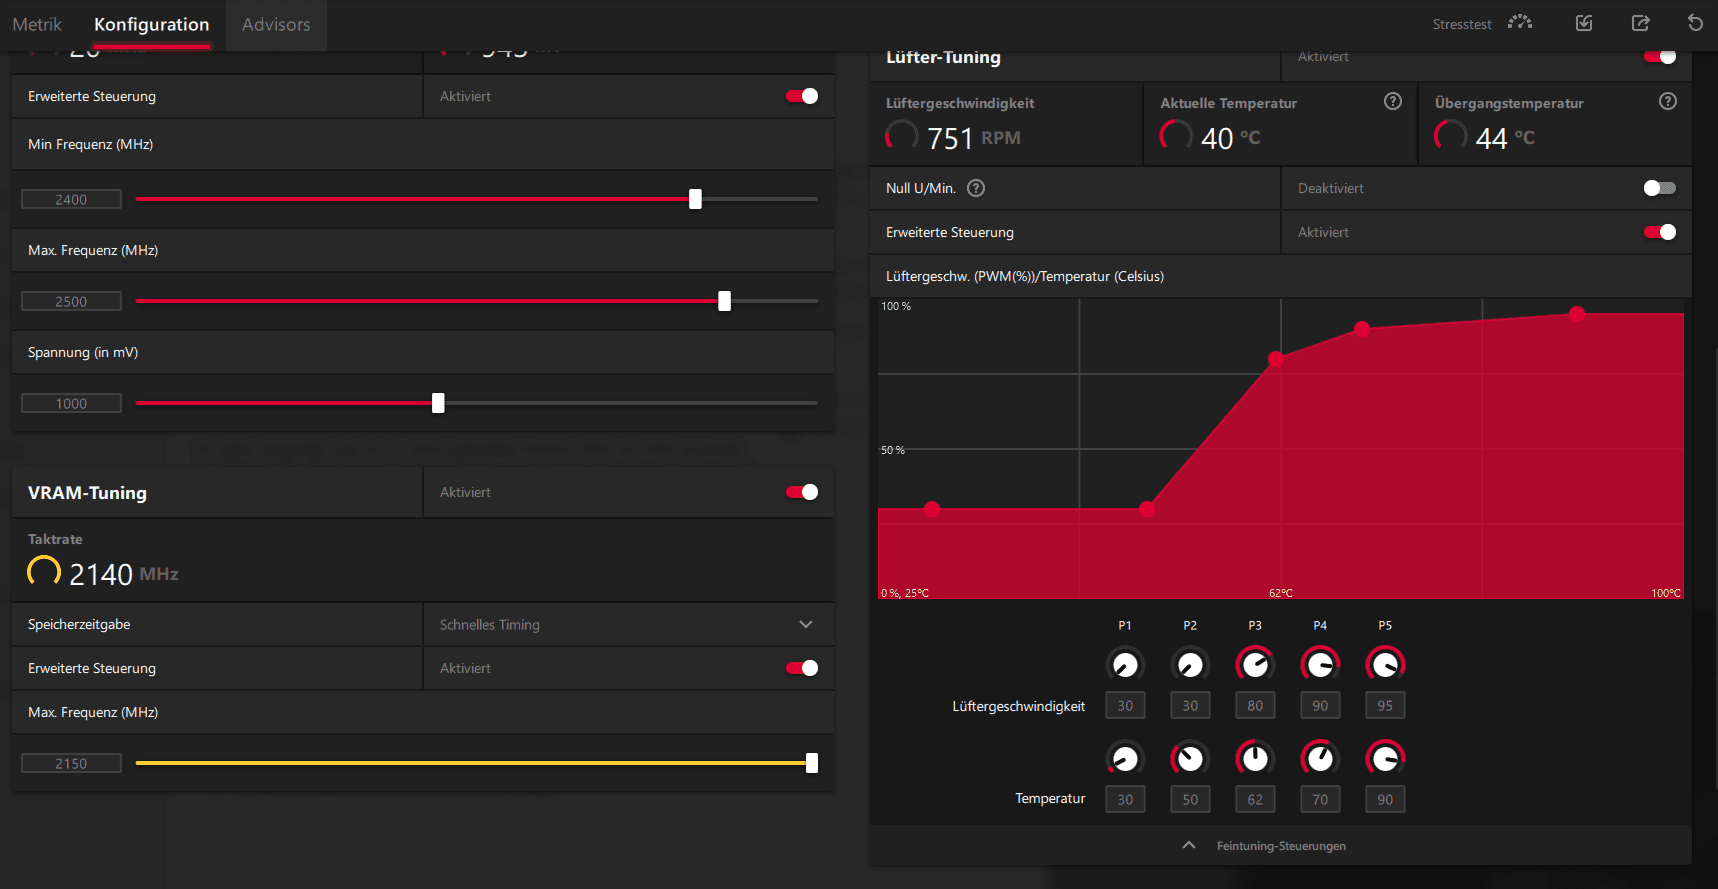Image resolution: width=1718 pixels, height=889 pixels.
Task: Switch to the Metrik tab
Action: pyautogui.click(x=37, y=24)
